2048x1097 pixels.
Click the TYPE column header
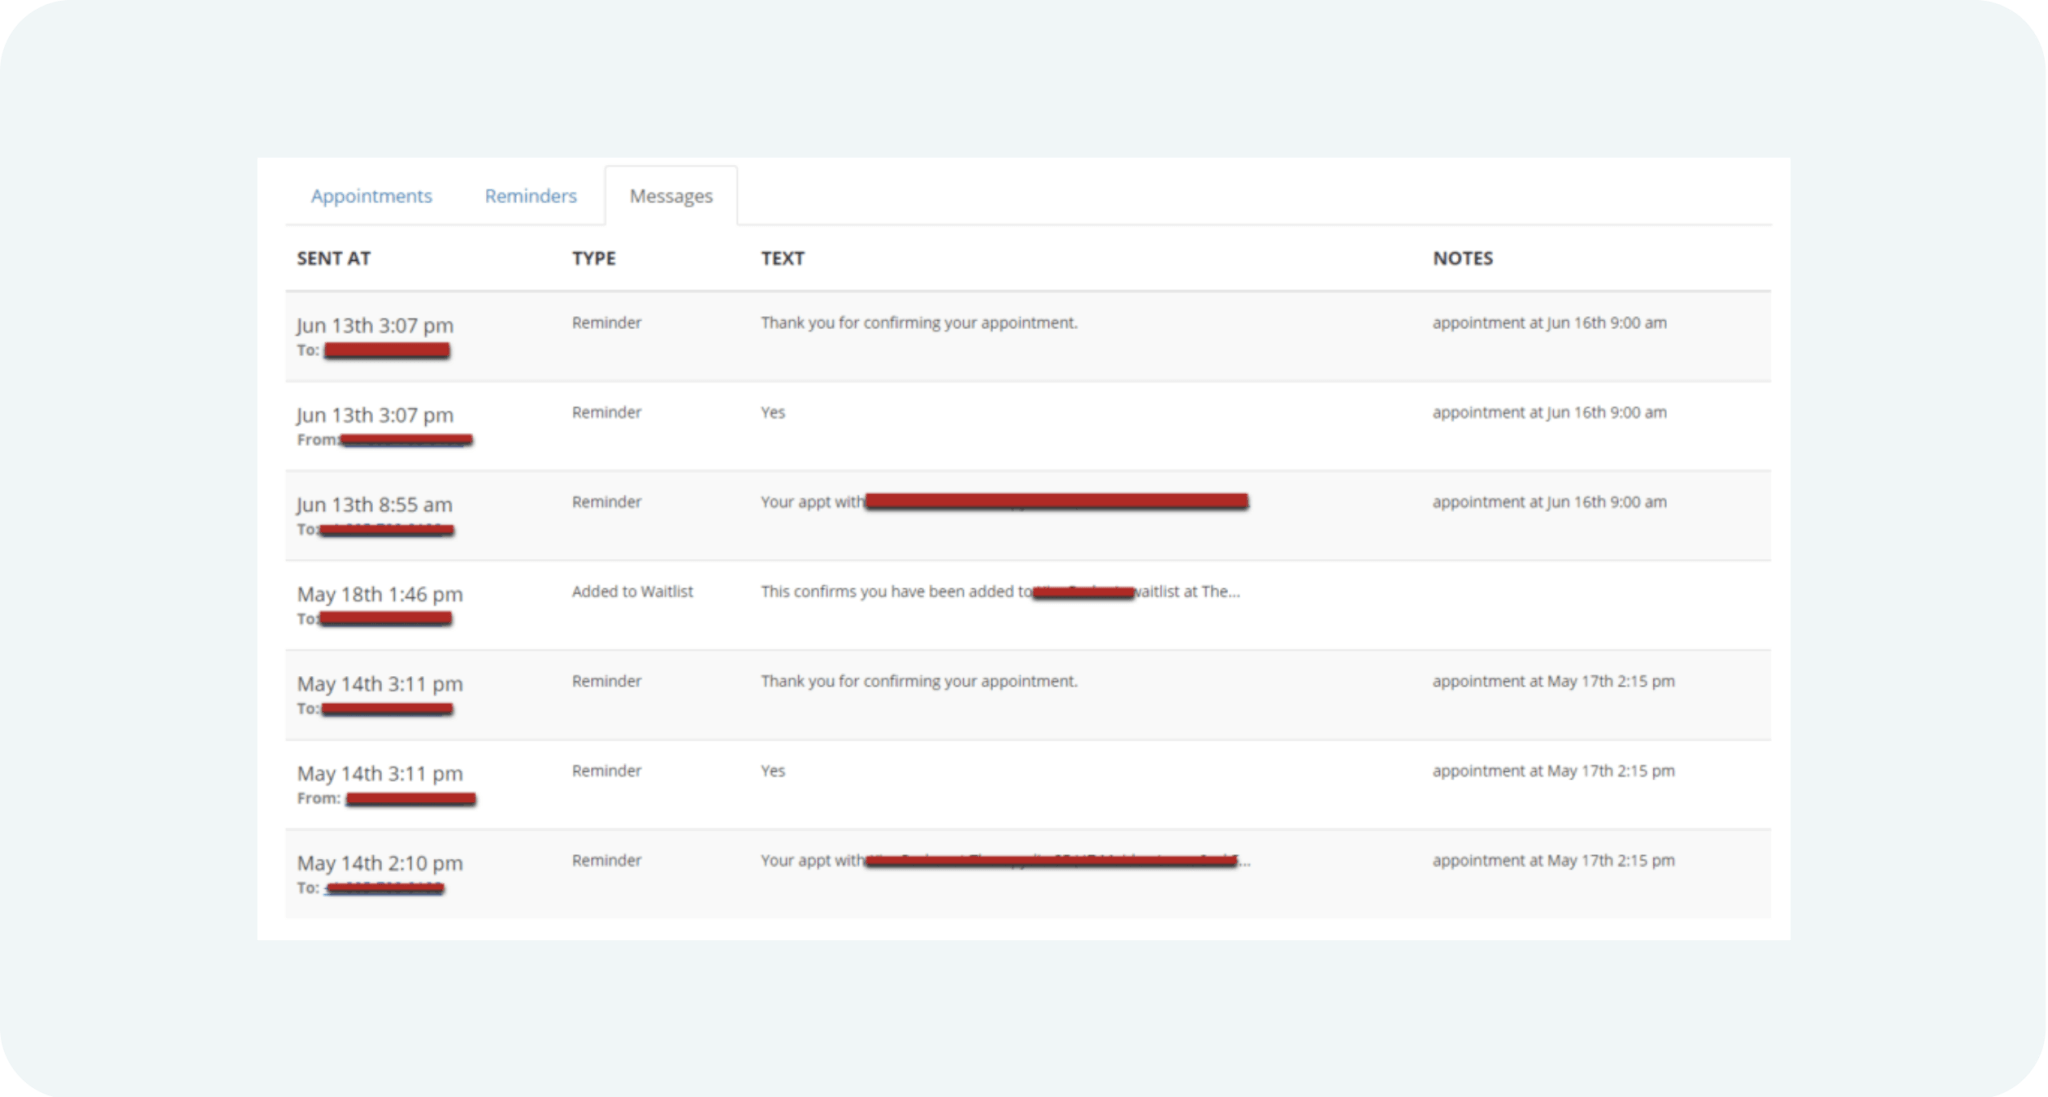(x=593, y=258)
